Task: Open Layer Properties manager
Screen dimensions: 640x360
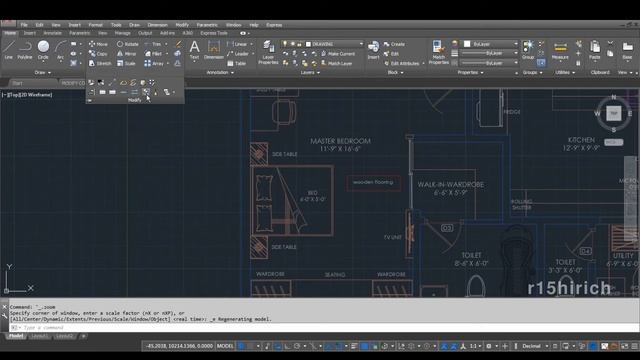Action: pos(268,52)
